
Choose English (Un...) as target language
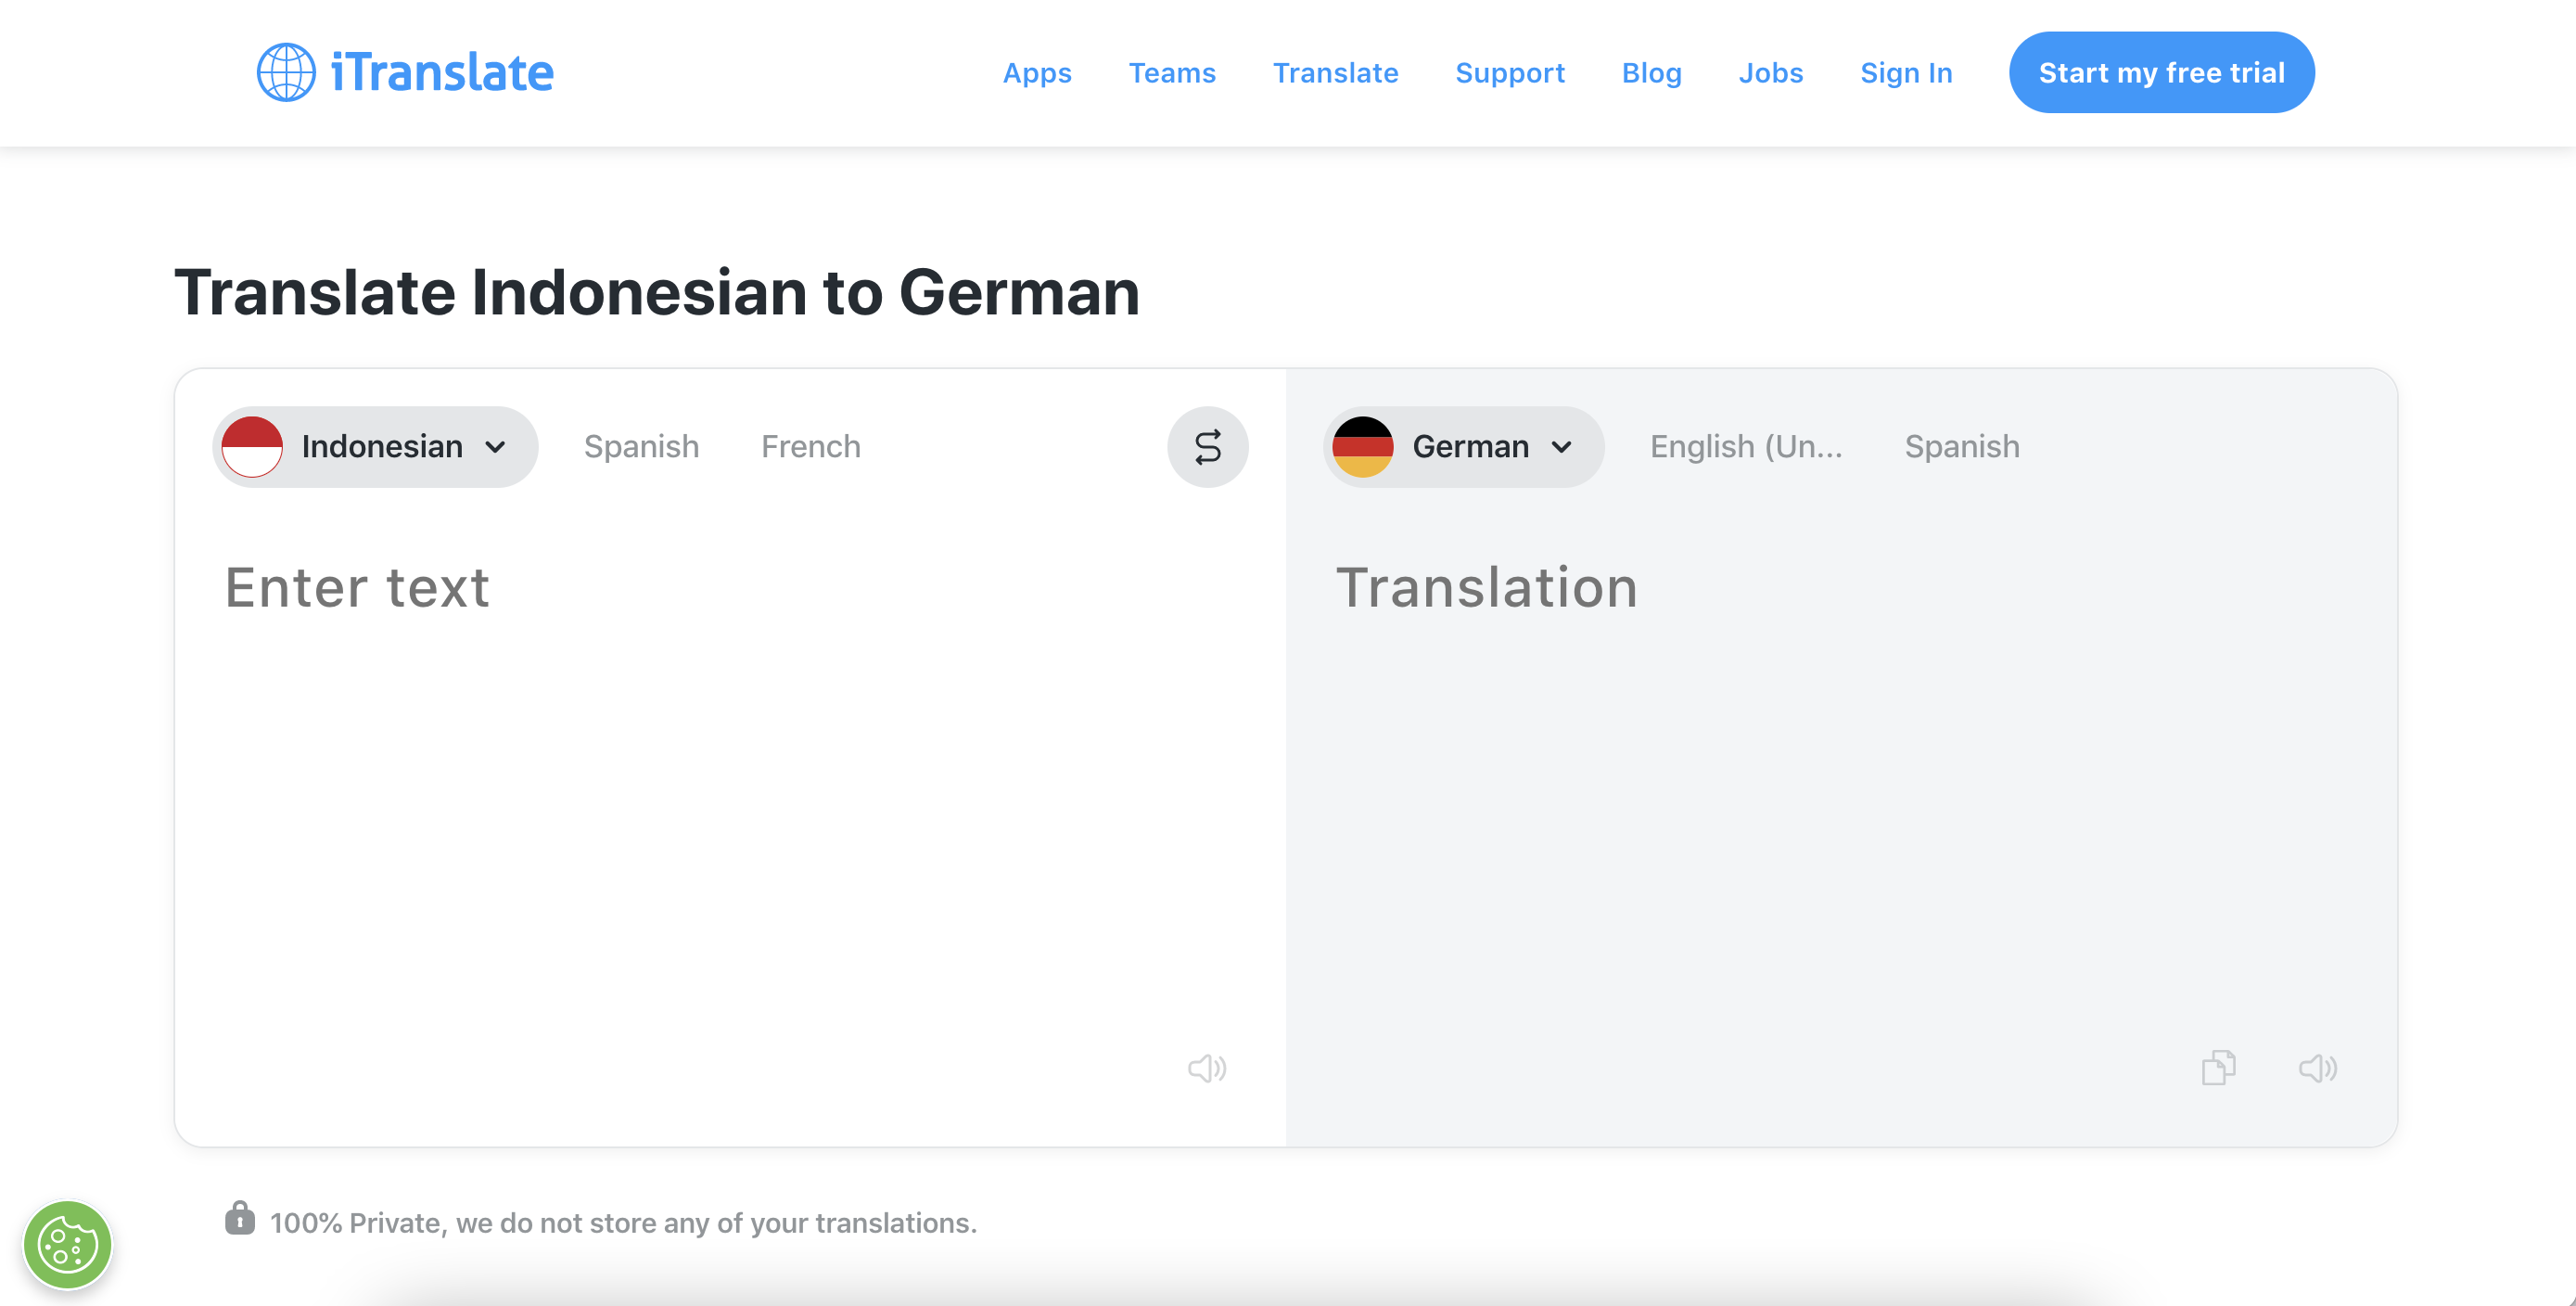pyautogui.click(x=1745, y=447)
